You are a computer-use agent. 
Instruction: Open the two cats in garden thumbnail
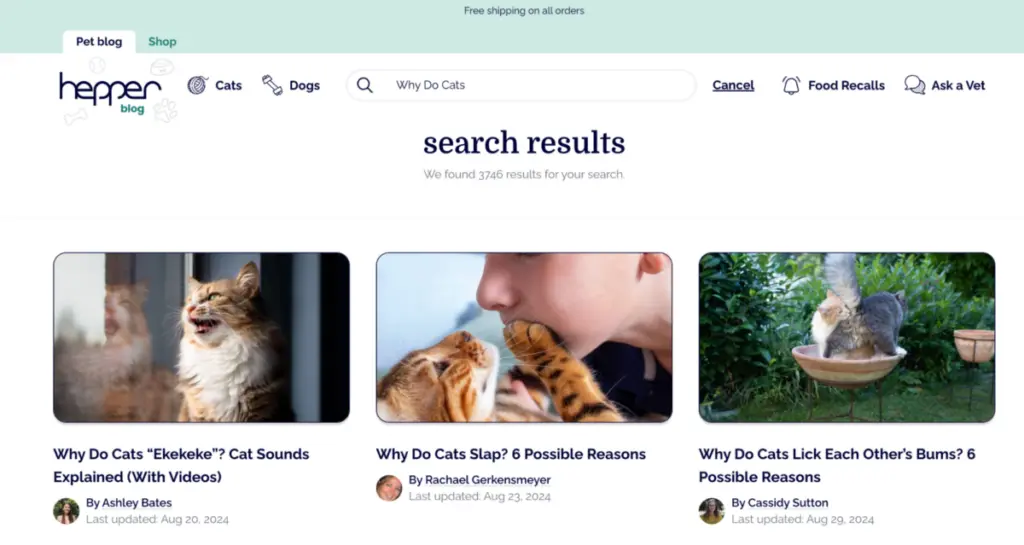(846, 337)
